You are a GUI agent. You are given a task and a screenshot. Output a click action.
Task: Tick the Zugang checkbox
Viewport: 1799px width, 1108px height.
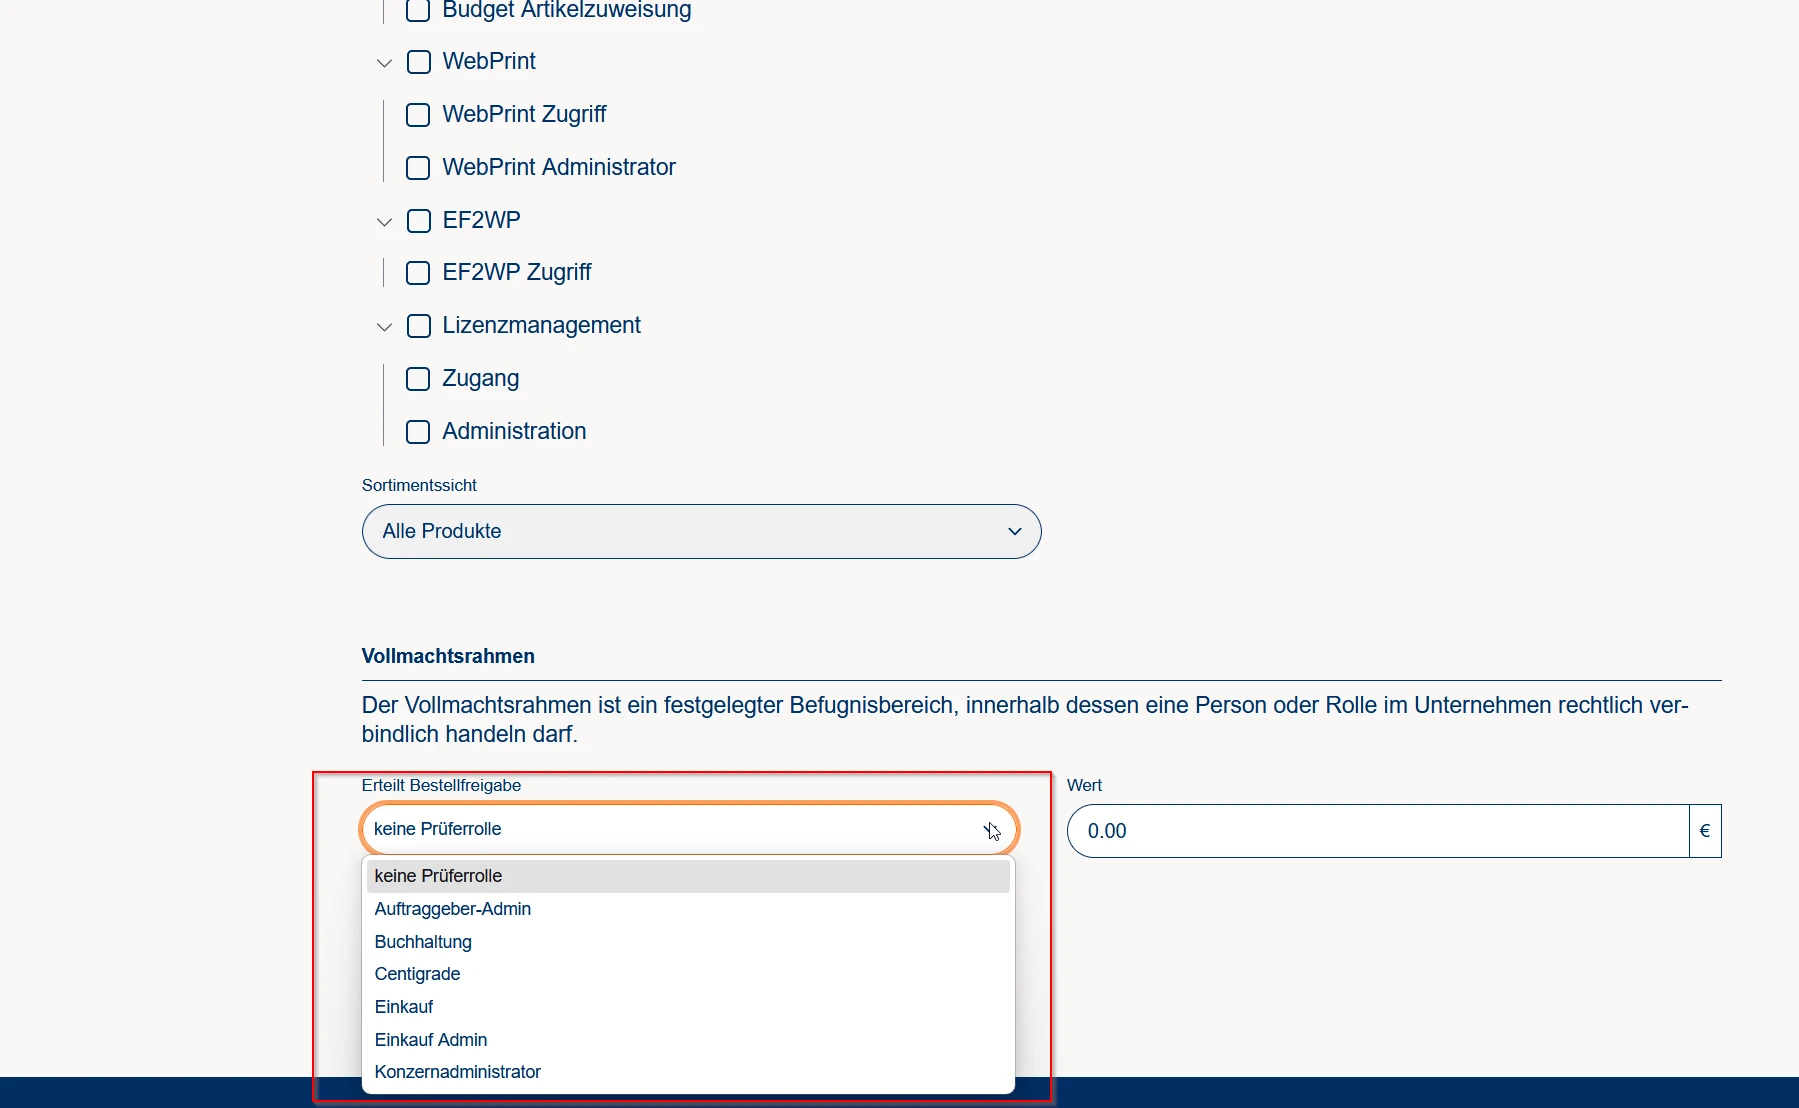tap(418, 379)
